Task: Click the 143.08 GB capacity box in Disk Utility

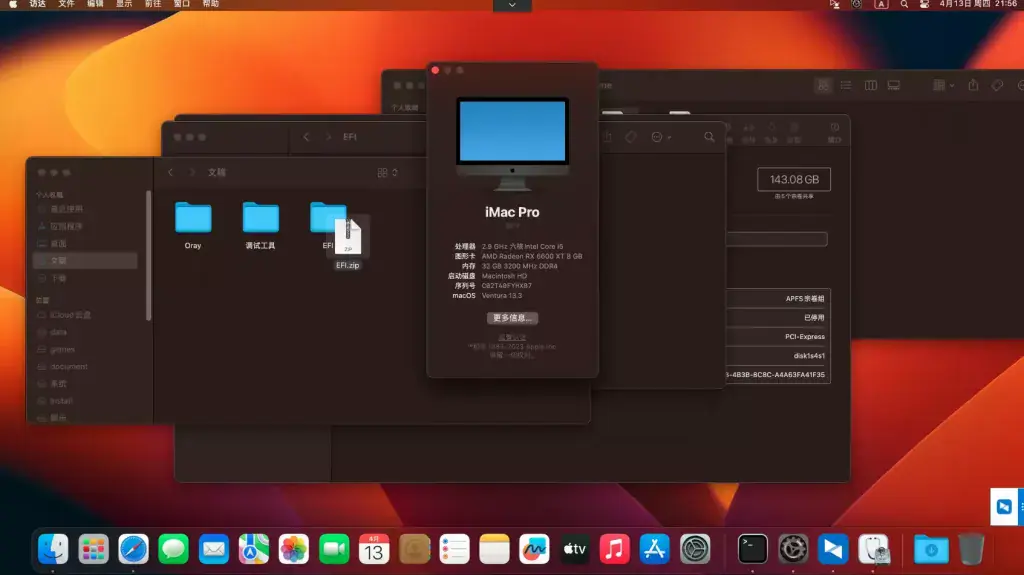Action: [x=794, y=180]
